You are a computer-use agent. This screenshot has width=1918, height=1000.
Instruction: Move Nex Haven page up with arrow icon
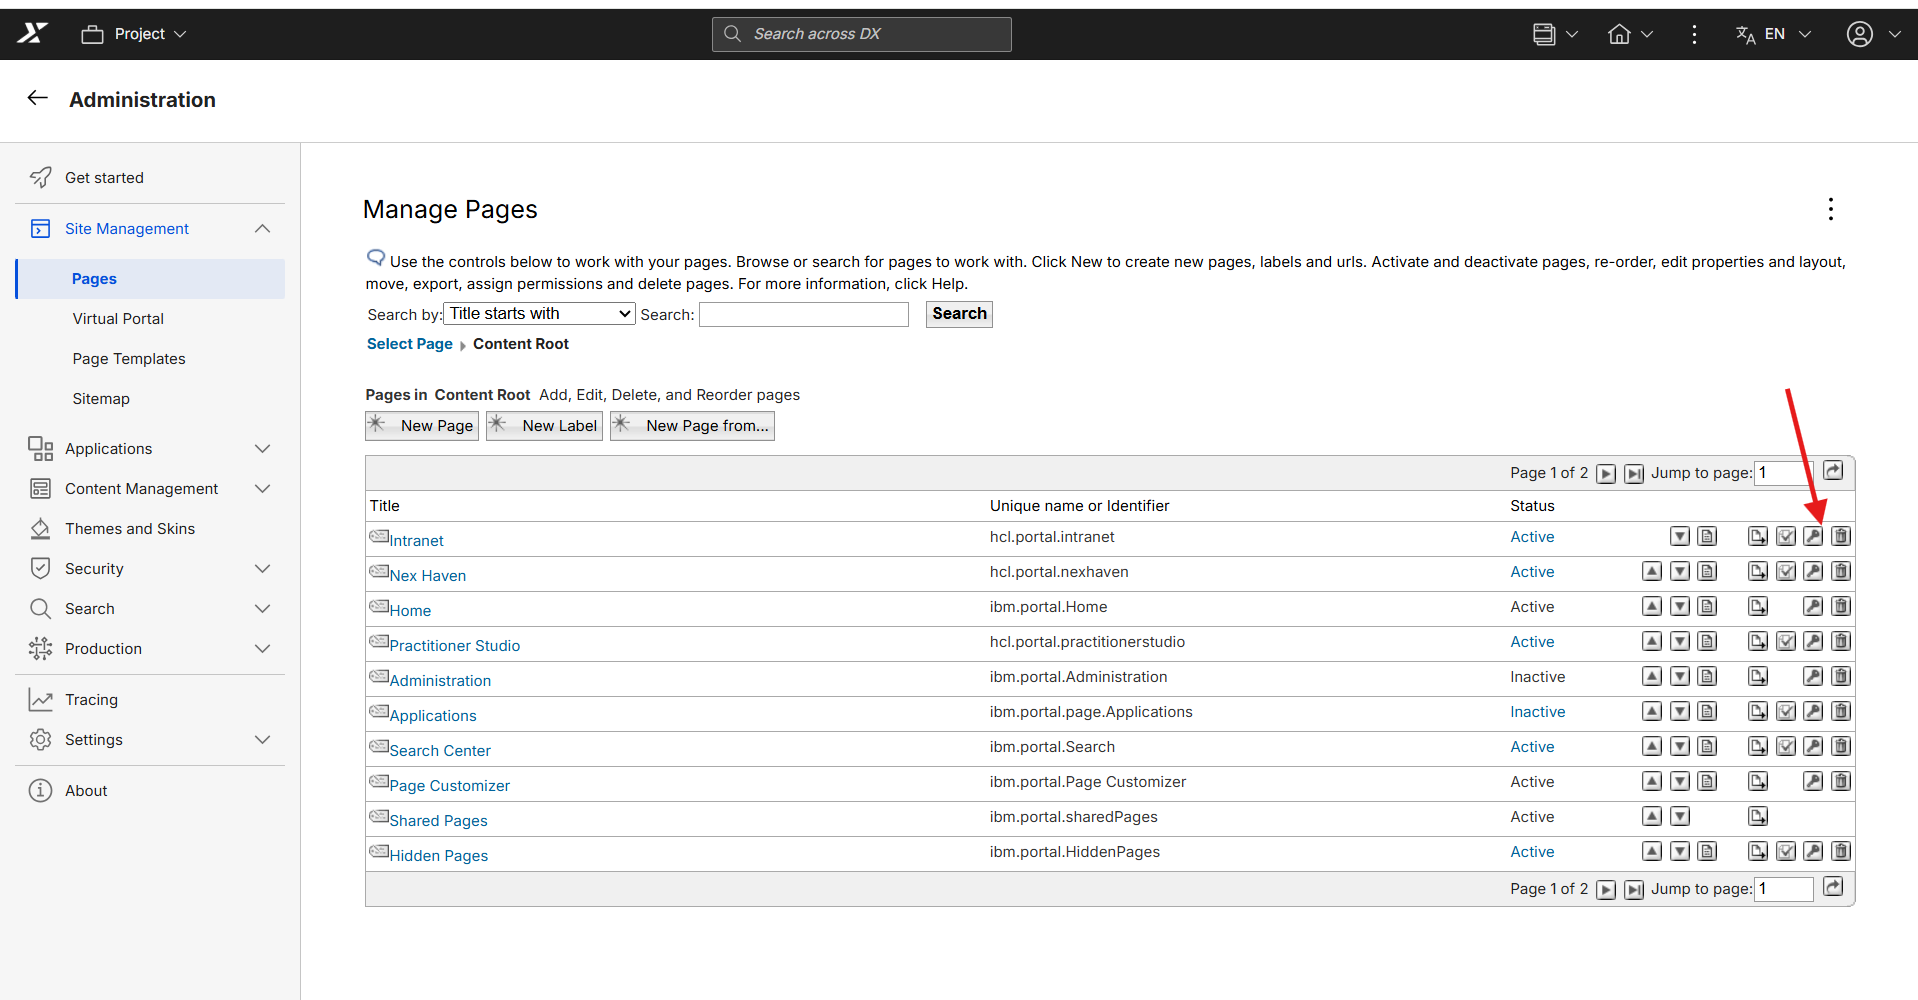tap(1652, 572)
